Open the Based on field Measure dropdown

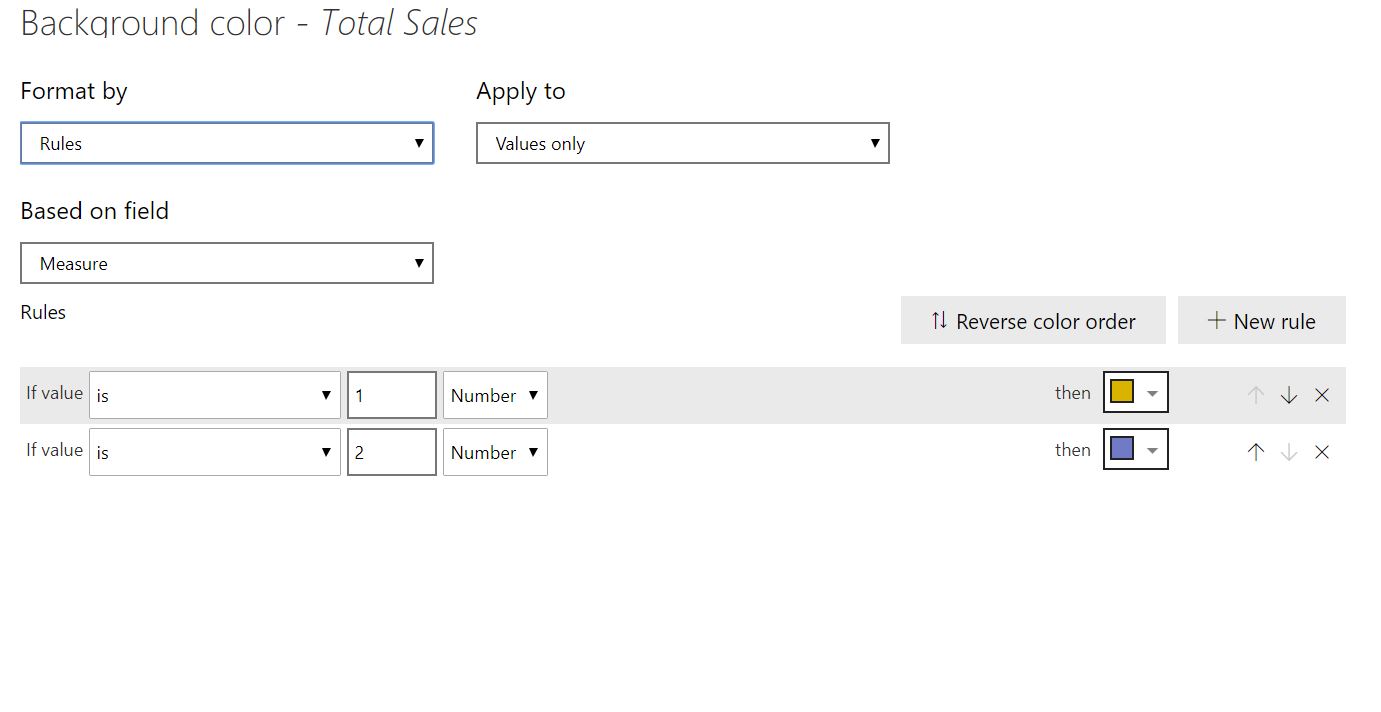coord(227,263)
